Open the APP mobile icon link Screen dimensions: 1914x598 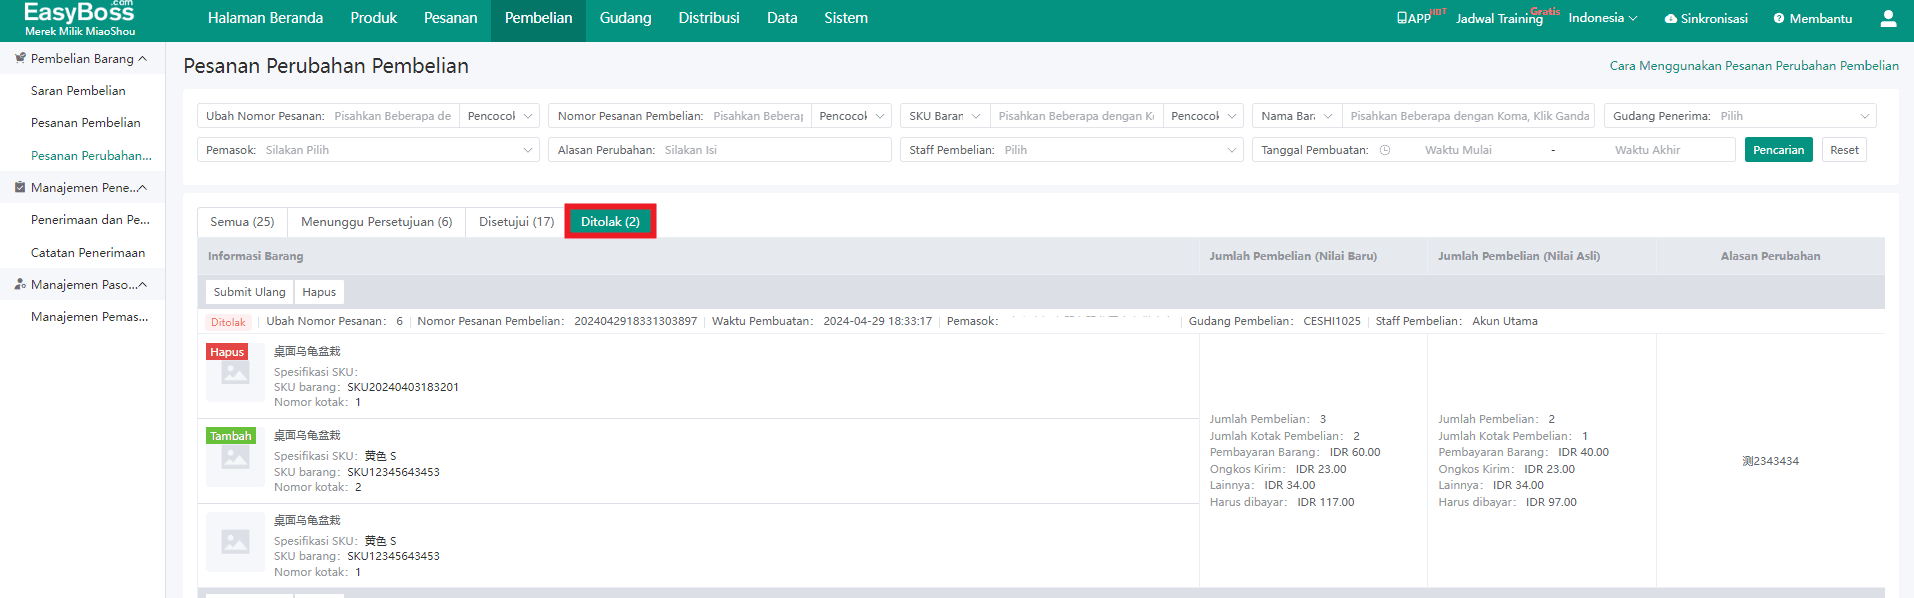click(x=1414, y=18)
